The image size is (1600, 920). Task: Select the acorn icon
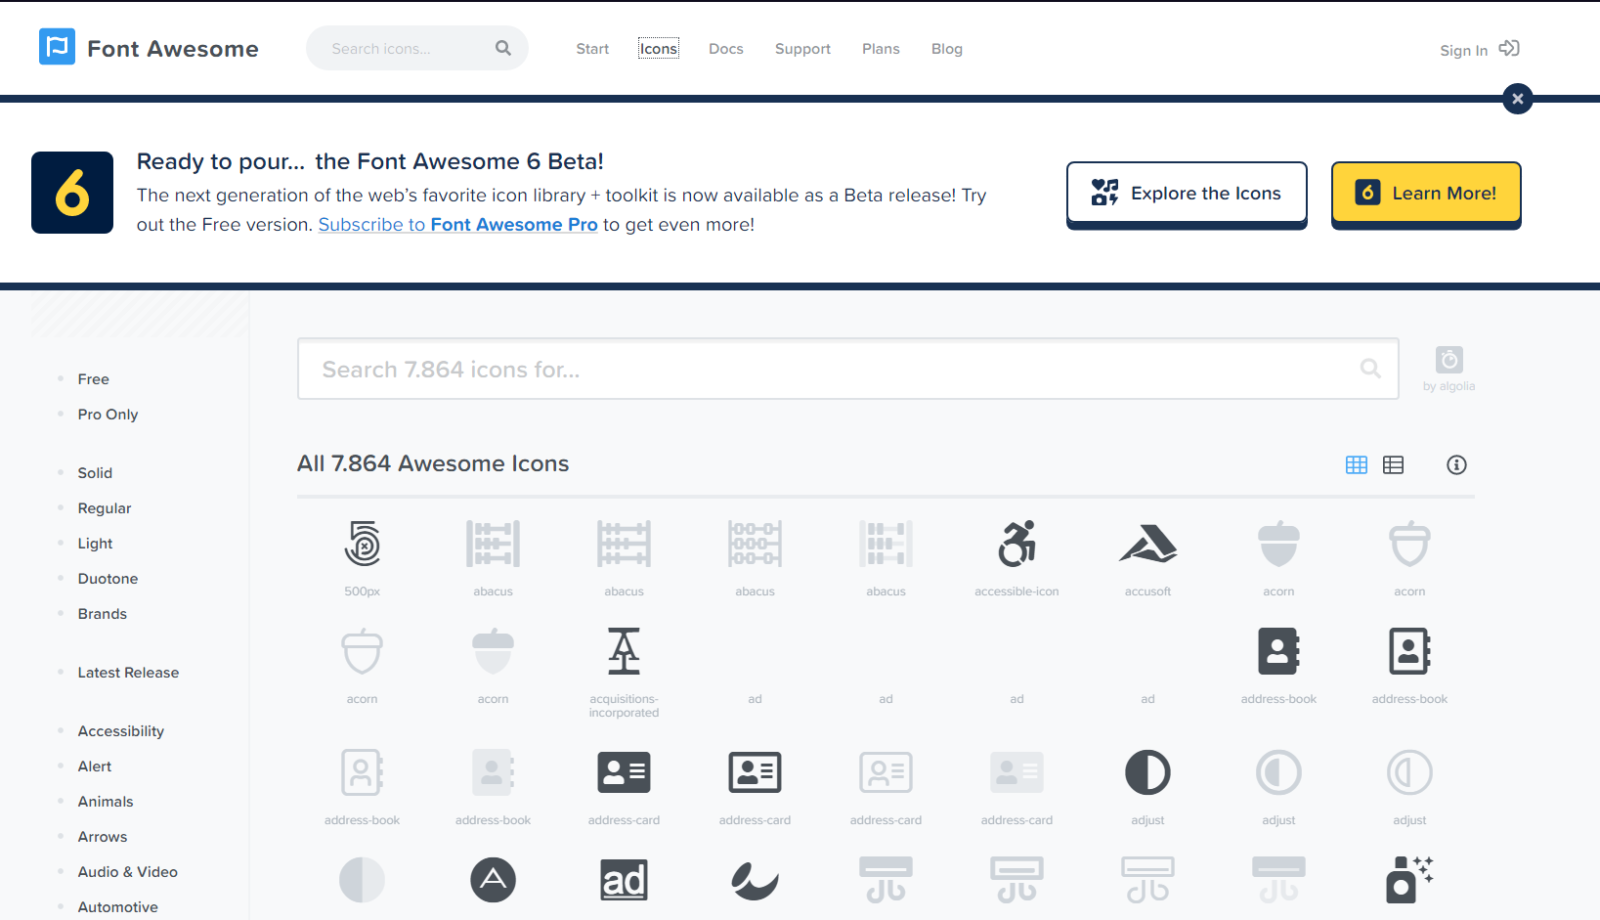[1278, 543]
